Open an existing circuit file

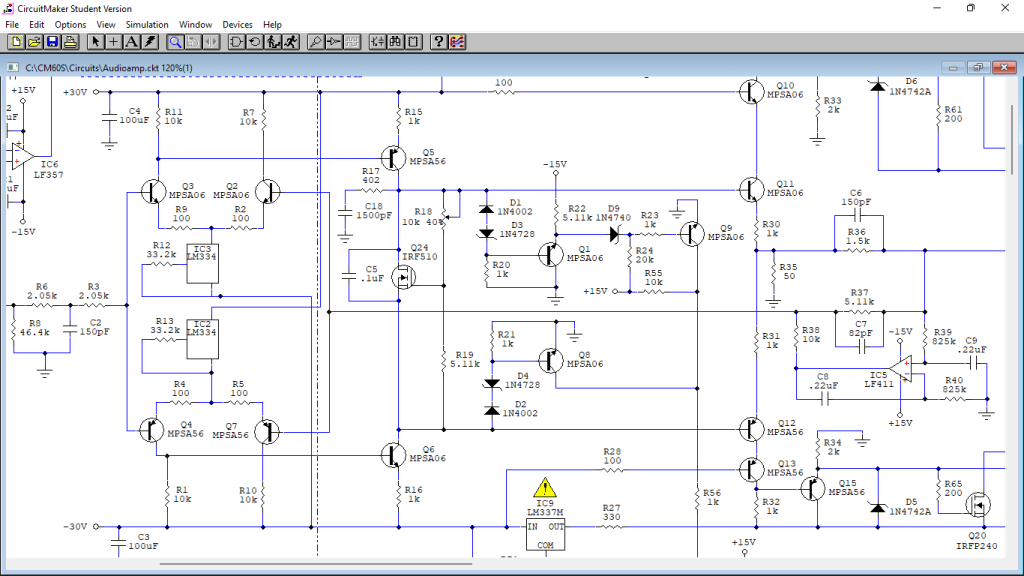(33, 42)
